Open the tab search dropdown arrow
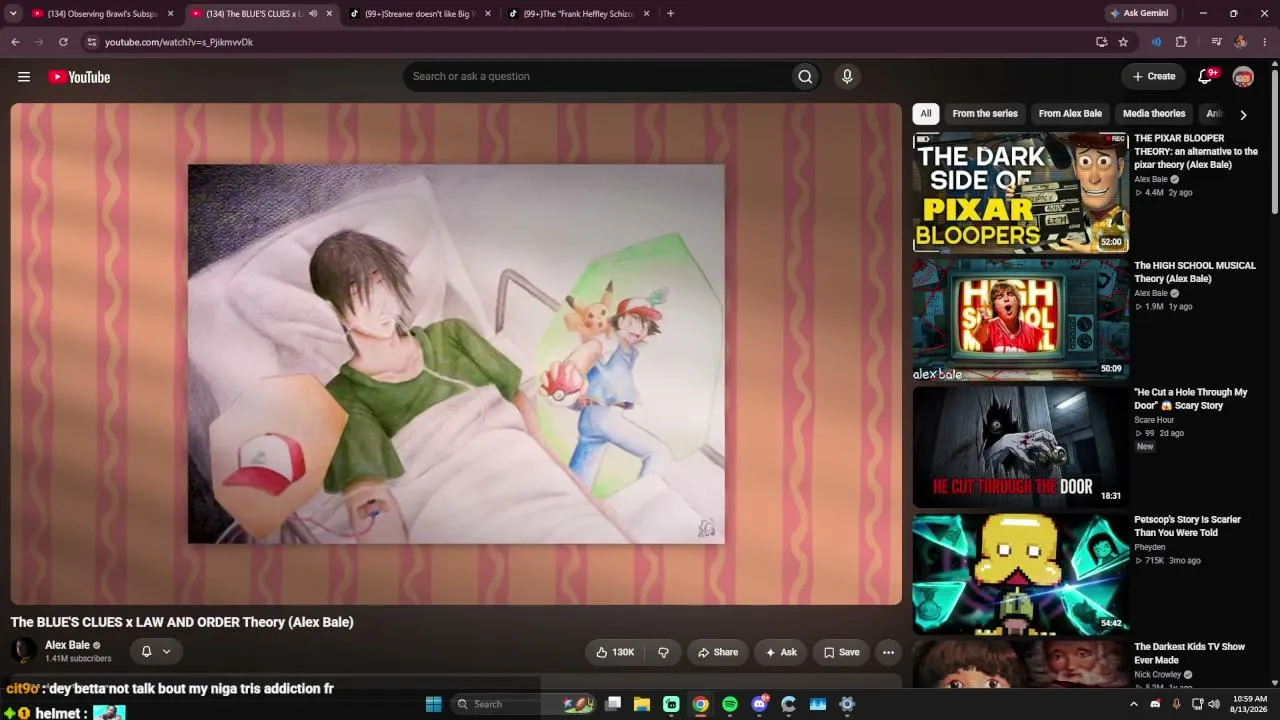Screen dimensions: 1280x720 click(13, 14)
